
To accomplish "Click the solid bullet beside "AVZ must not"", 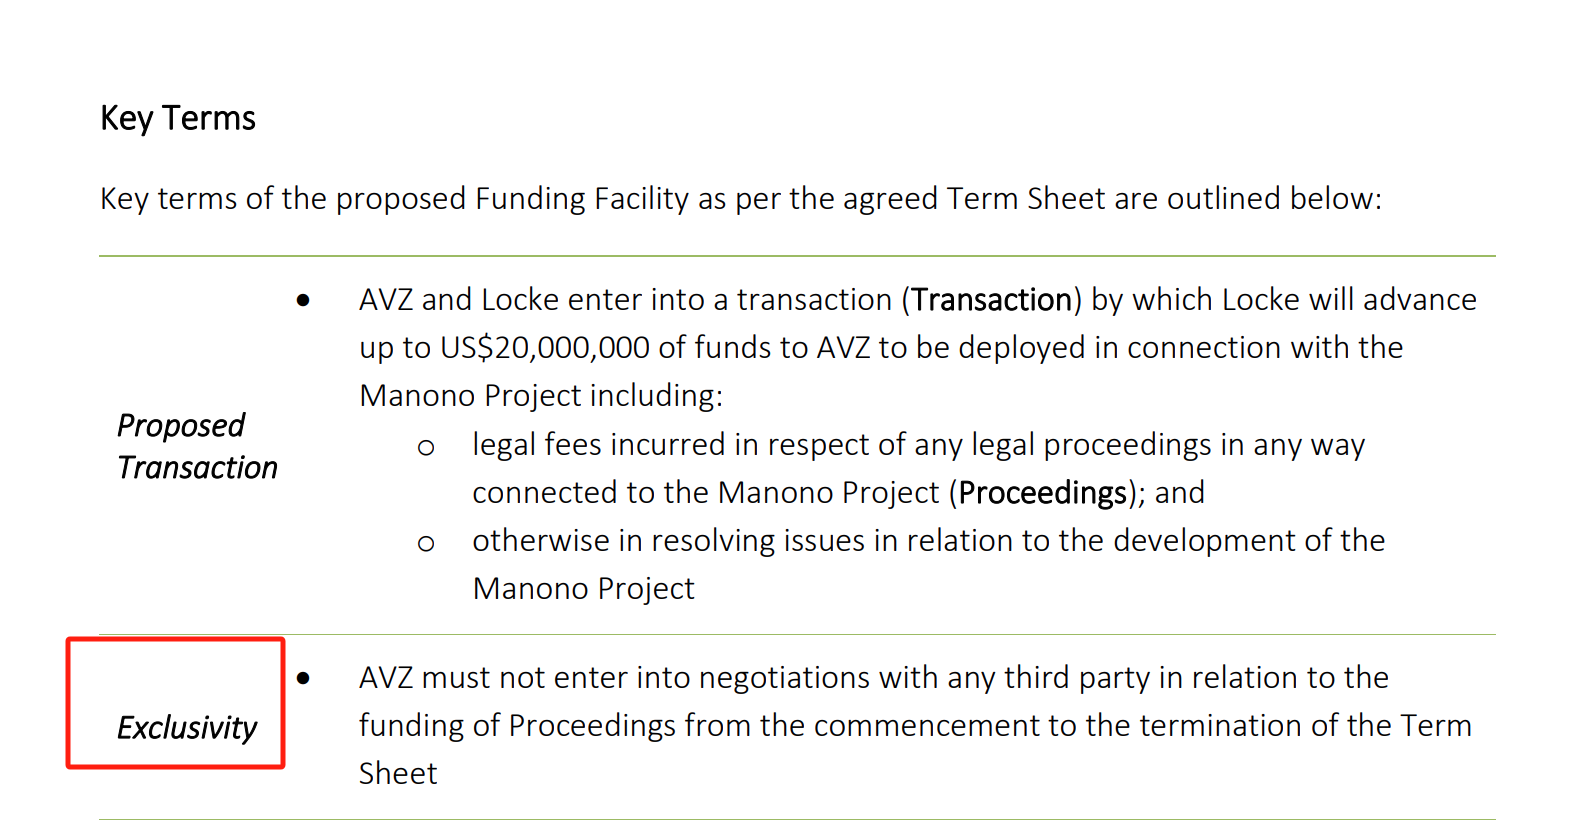I will coord(303,678).
